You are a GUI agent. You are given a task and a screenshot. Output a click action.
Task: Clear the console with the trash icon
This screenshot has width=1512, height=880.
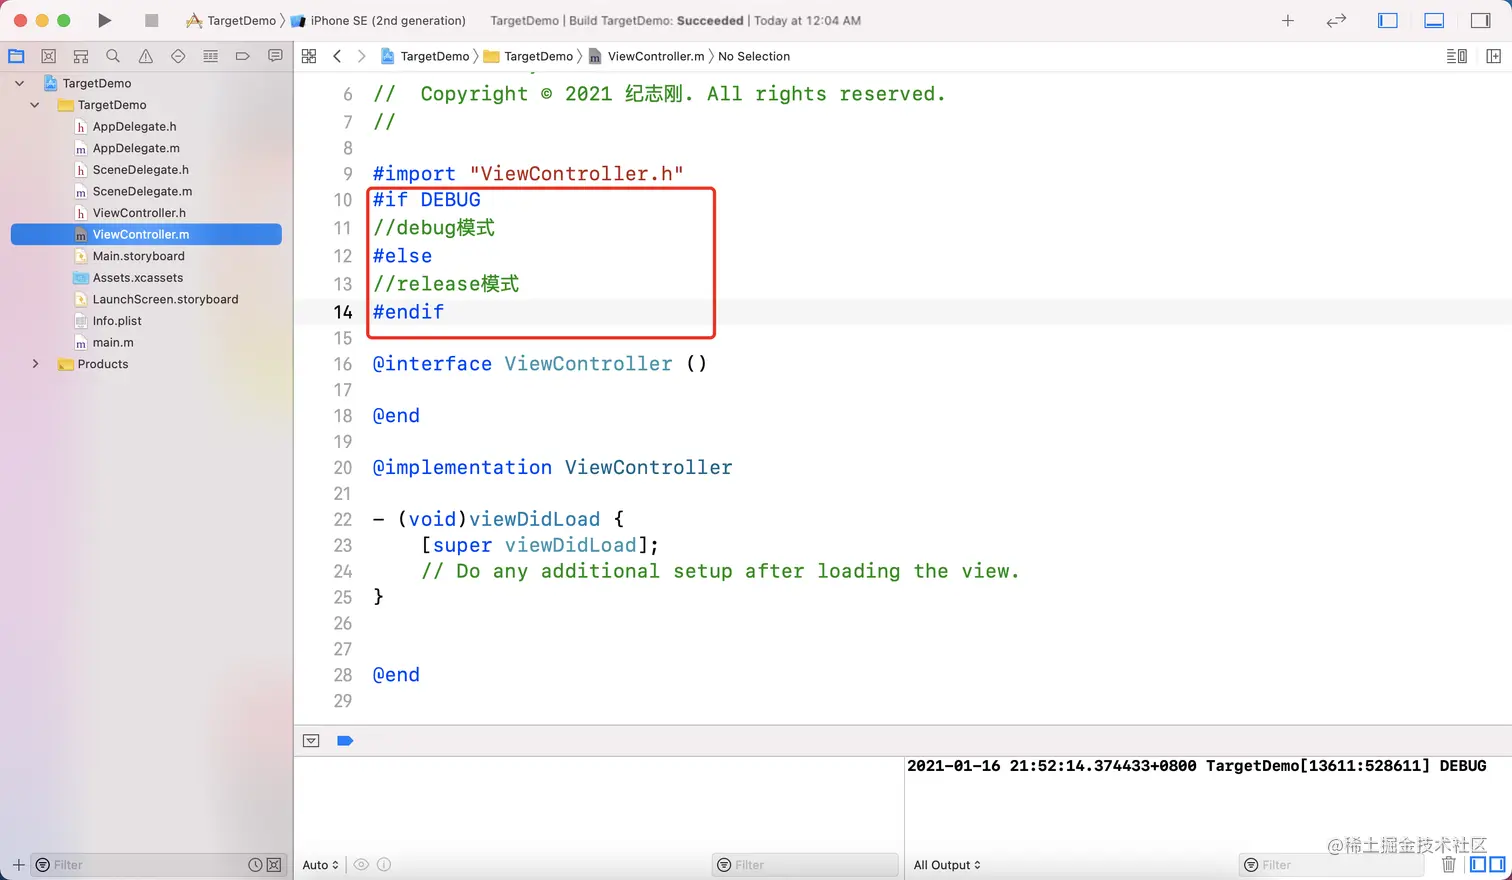point(1448,865)
